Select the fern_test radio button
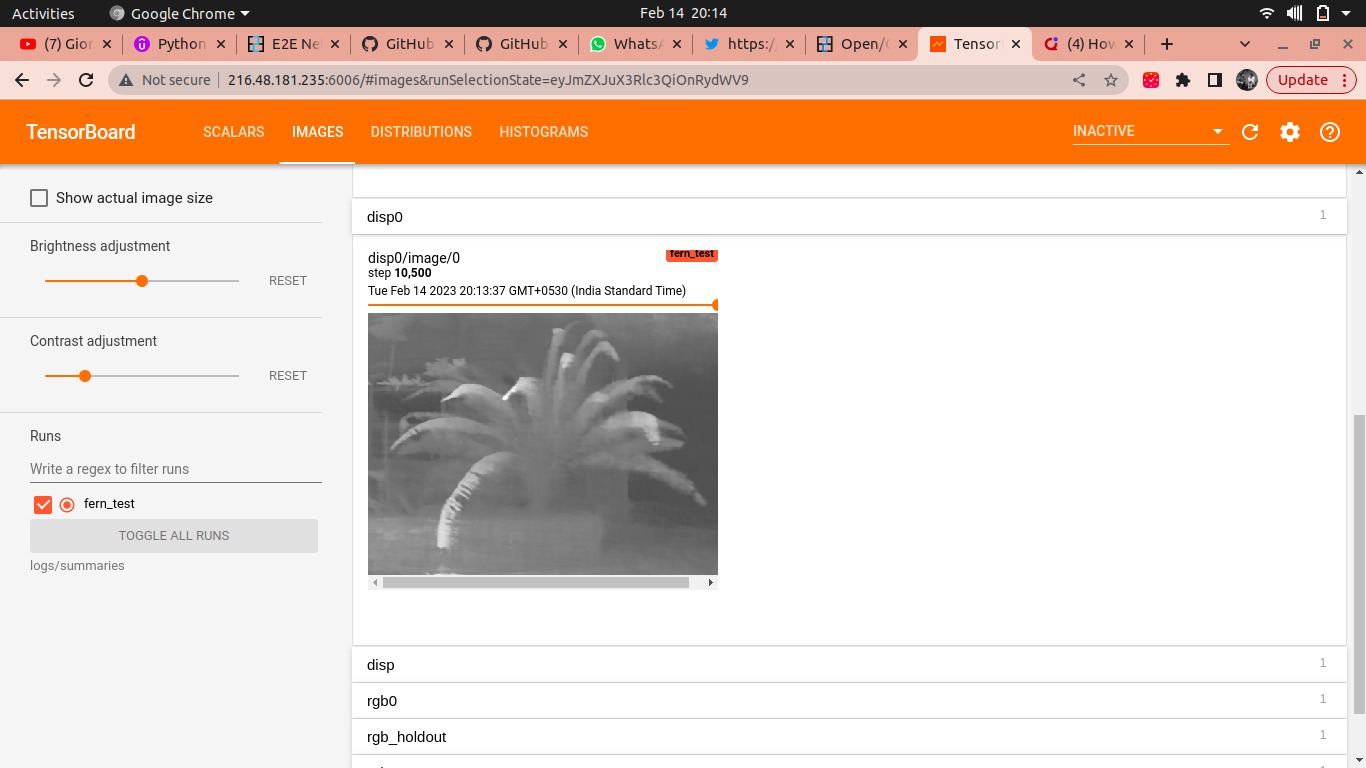 coord(67,504)
